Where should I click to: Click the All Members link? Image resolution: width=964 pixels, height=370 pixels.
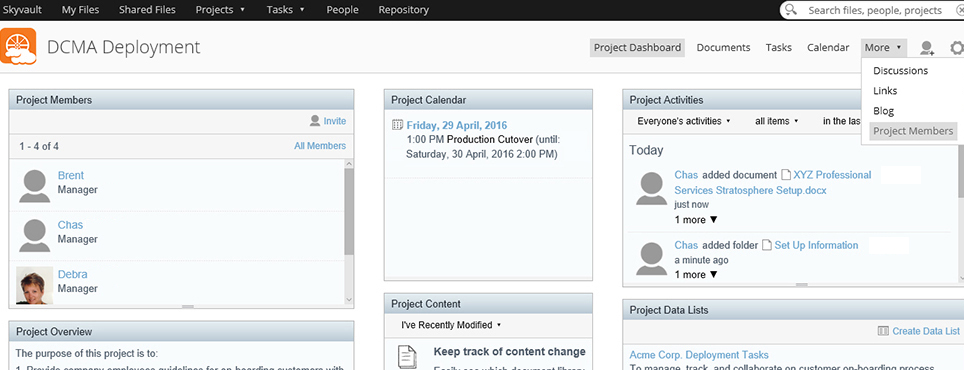coord(320,146)
